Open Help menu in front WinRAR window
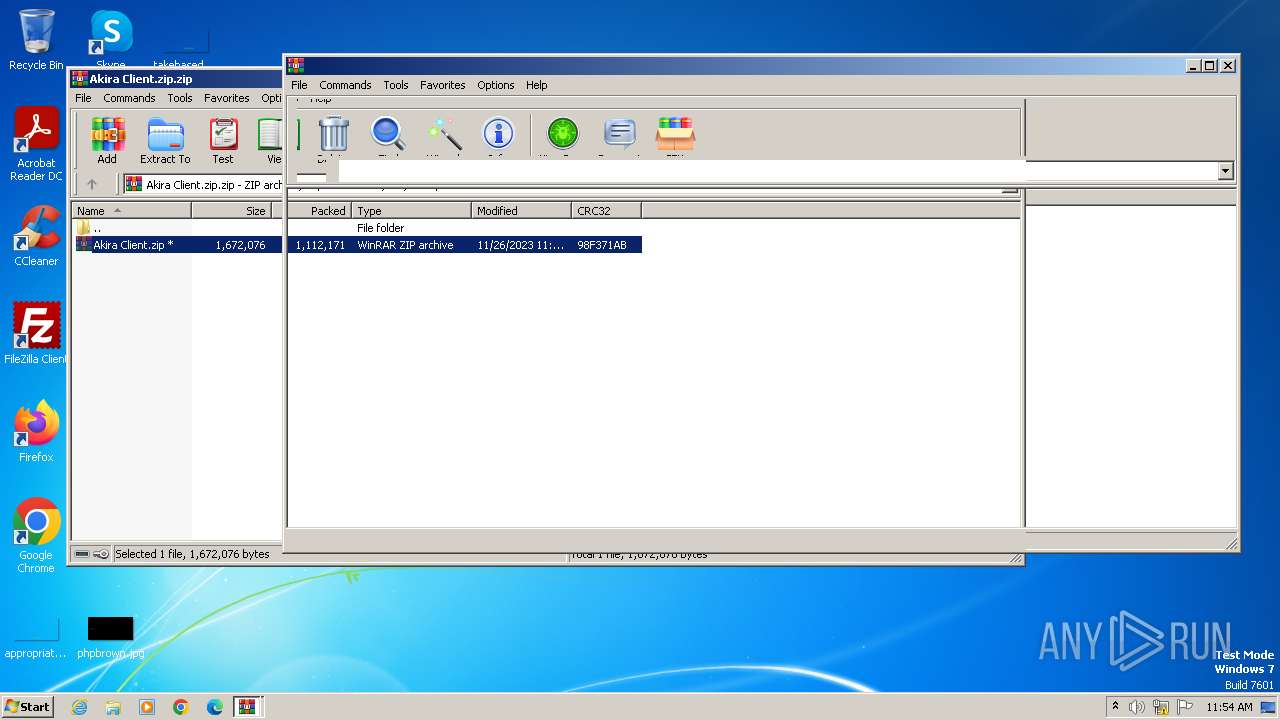This screenshot has height=720, width=1280. pyautogui.click(x=536, y=85)
